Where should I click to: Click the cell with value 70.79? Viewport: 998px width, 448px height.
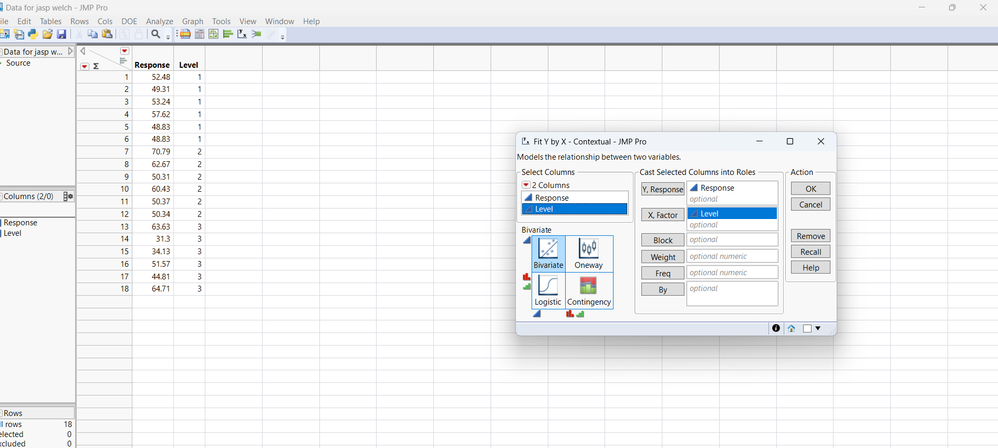(153, 151)
